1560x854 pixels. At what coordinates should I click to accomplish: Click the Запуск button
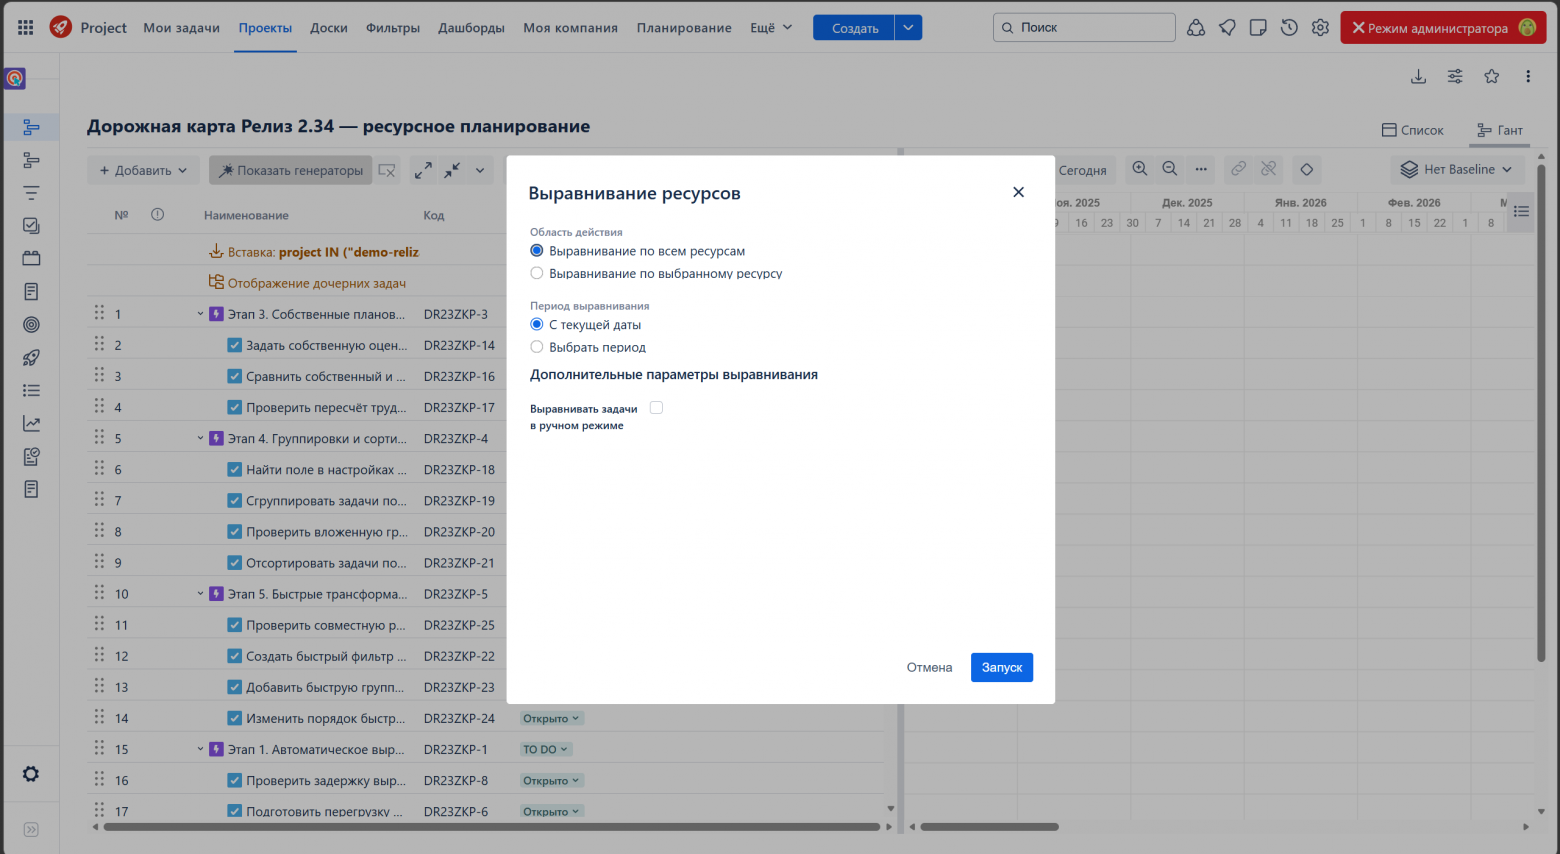(x=1002, y=667)
